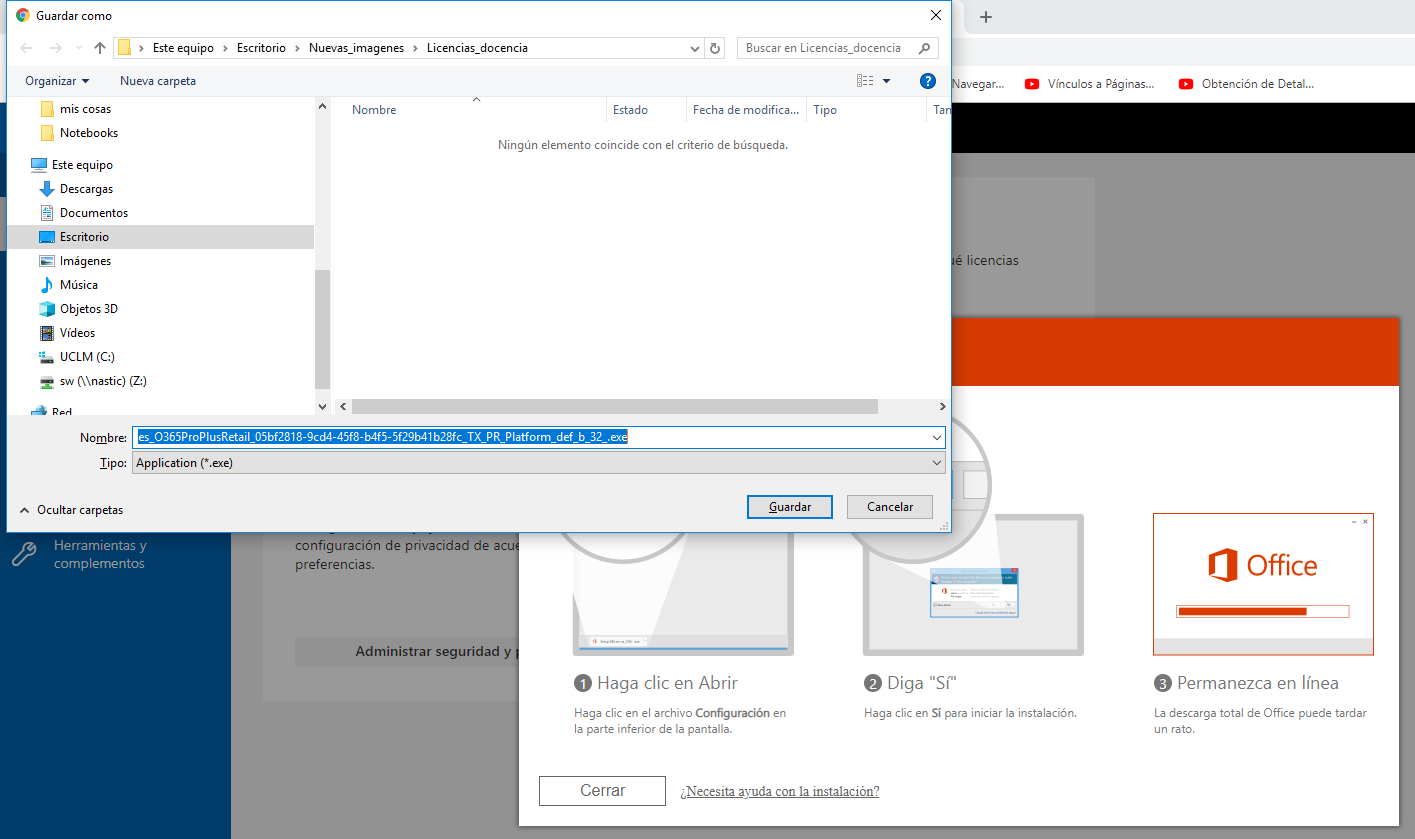Click Nuevas_imagenes in the address breadcrumb
Image resolution: width=1415 pixels, height=839 pixels.
click(x=355, y=48)
